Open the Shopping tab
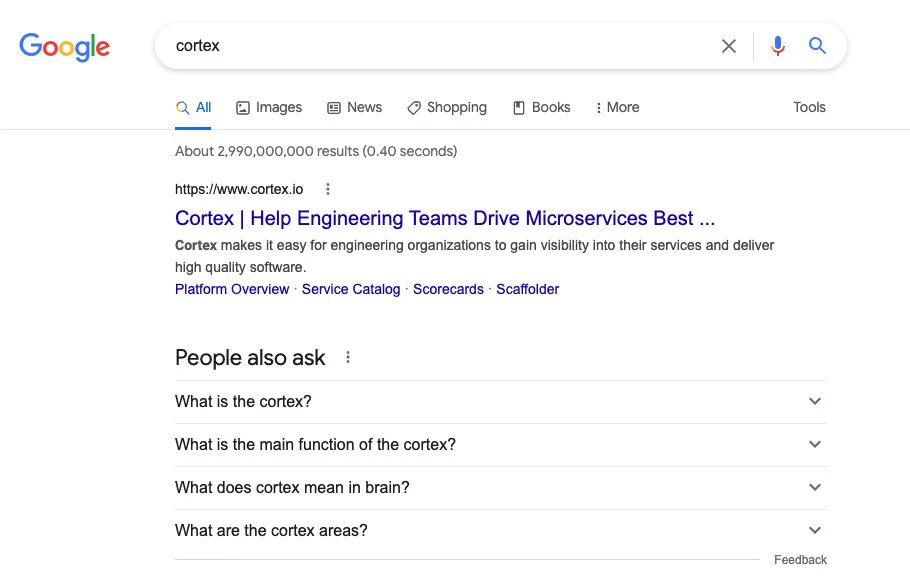Image resolution: width=910 pixels, height=588 pixels. pos(447,107)
